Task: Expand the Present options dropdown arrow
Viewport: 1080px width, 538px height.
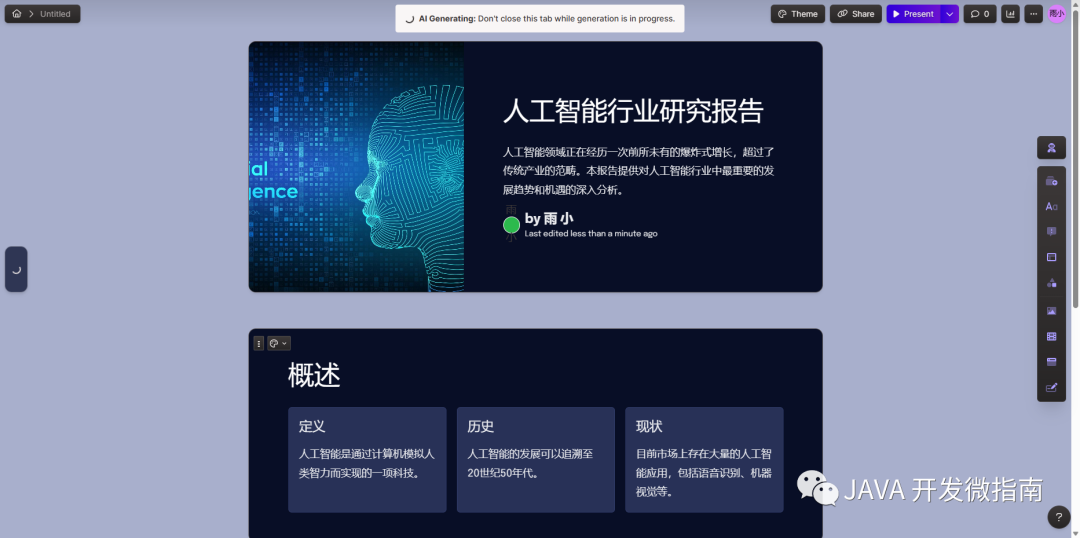Action: point(949,14)
